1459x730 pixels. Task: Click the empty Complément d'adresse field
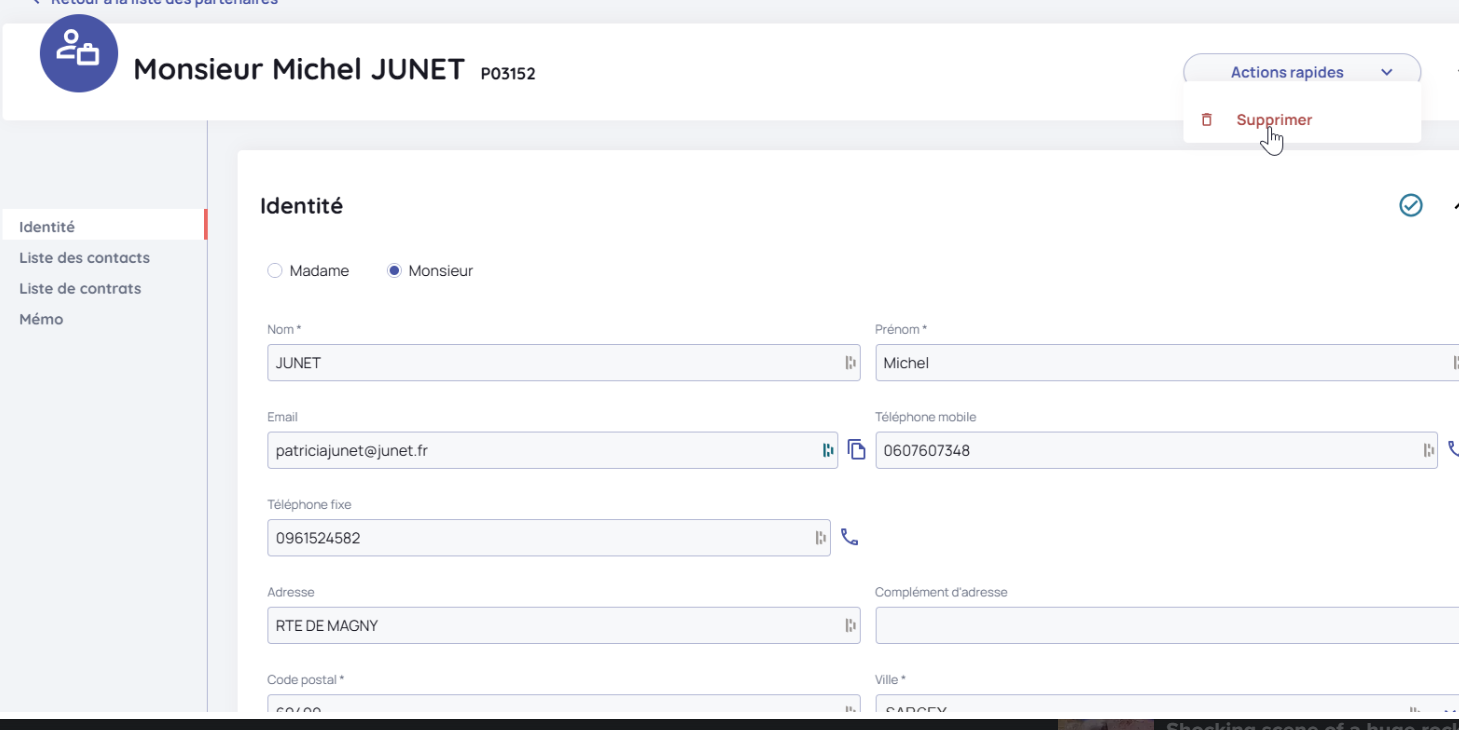tap(1160, 626)
